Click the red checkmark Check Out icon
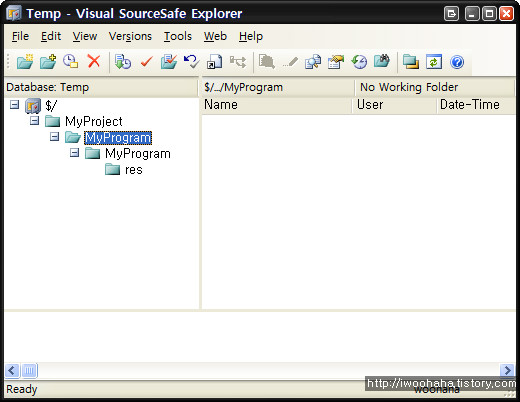The width and height of the screenshot is (520, 402). [146, 62]
